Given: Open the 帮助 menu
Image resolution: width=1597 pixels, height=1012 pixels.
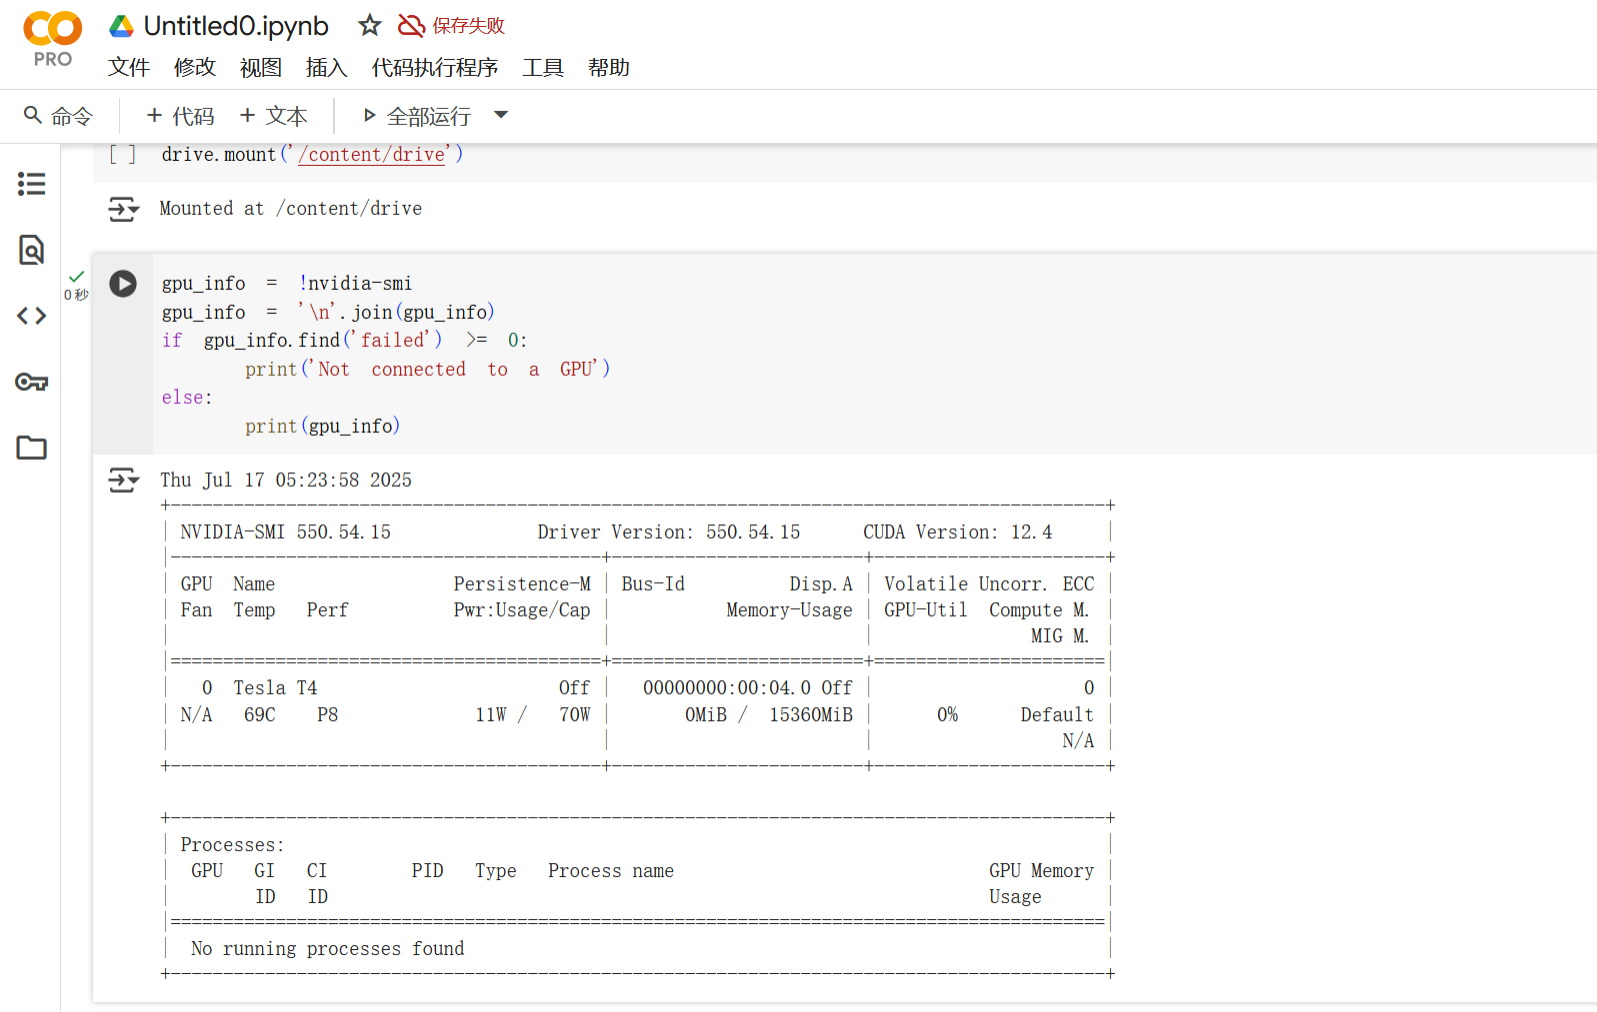Looking at the screenshot, I should point(609,67).
